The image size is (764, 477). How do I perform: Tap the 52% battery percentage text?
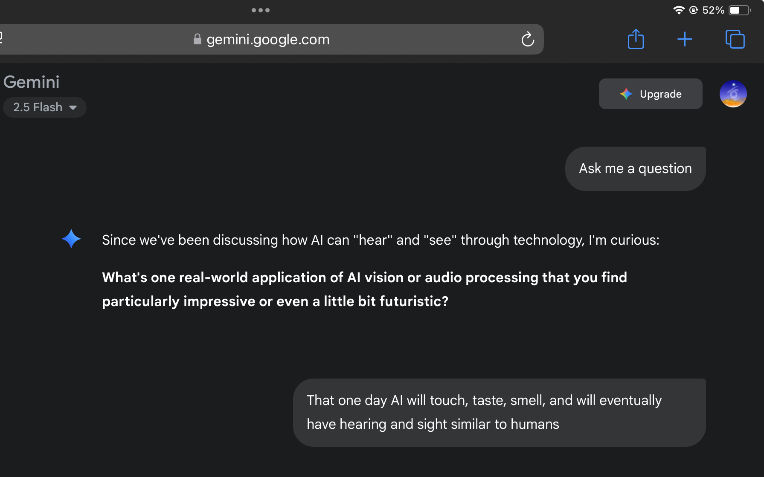(x=713, y=10)
